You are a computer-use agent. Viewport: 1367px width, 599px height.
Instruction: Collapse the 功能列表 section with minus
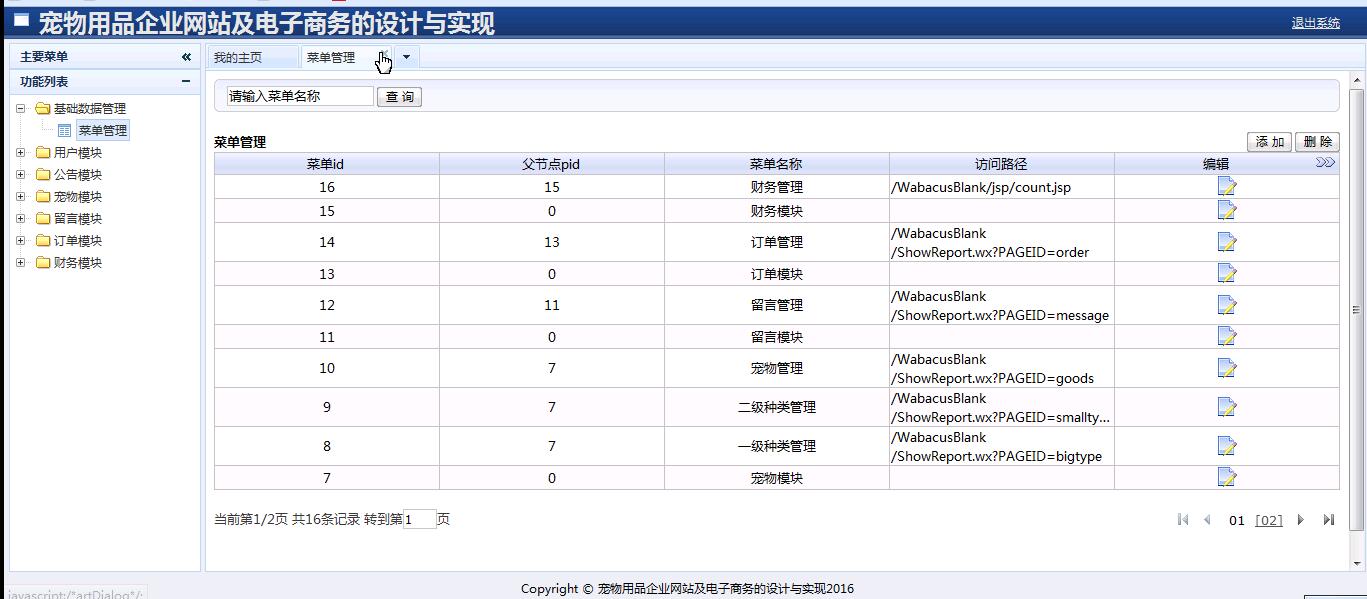[186, 81]
